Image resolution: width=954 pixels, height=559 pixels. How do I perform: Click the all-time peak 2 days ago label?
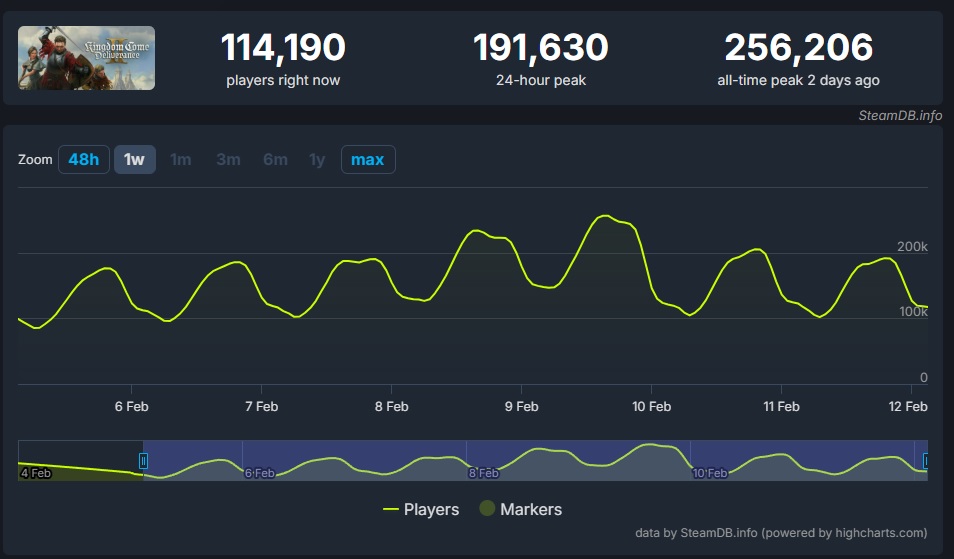click(x=798, y=80)
